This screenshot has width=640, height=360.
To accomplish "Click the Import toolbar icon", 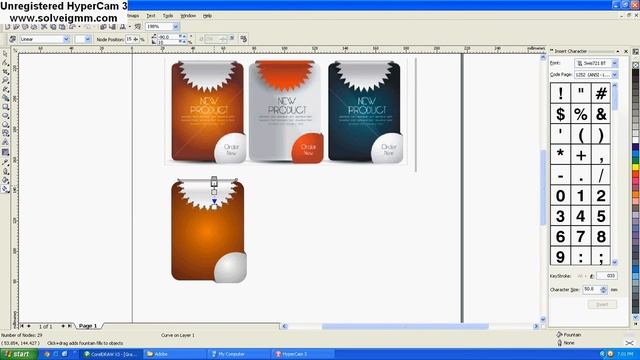I will pos(104,27).
